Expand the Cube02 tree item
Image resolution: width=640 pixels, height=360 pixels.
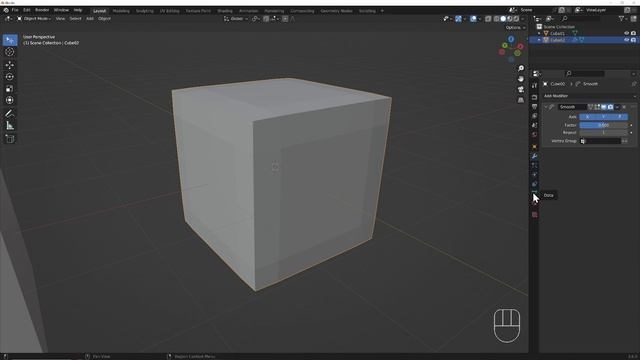coord(539,40)
